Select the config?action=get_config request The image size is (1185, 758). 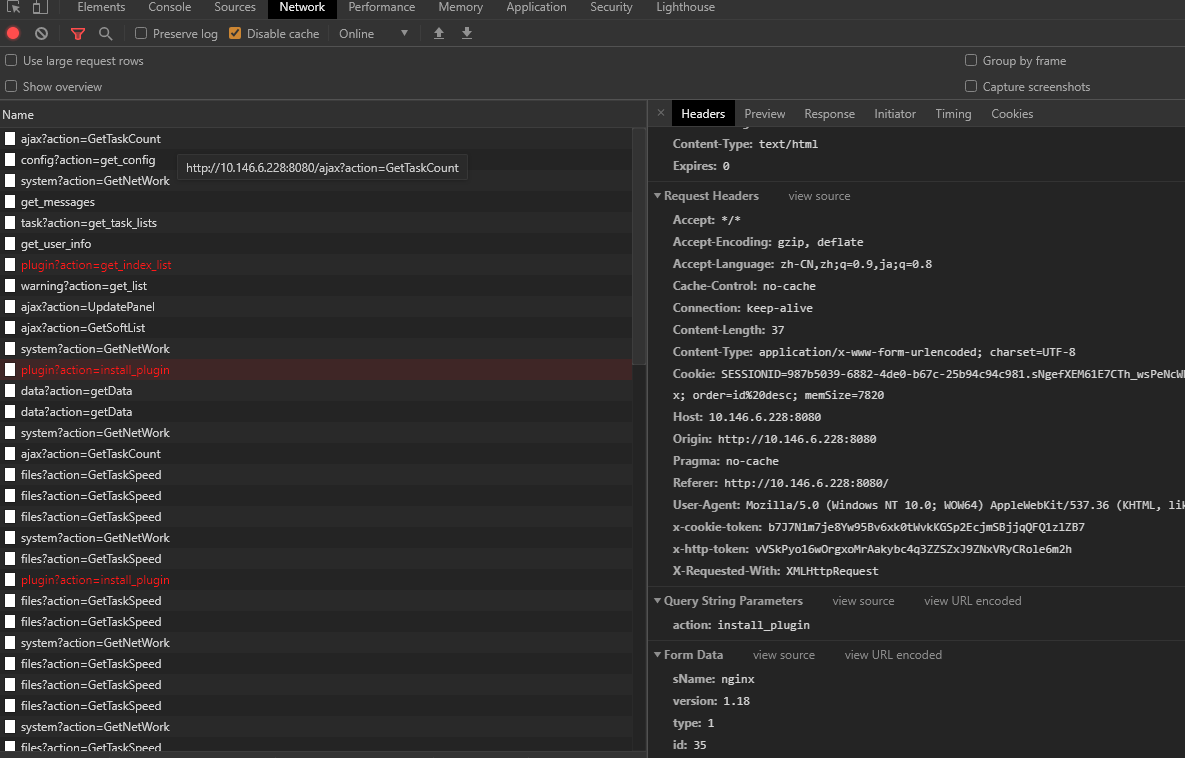316,159
